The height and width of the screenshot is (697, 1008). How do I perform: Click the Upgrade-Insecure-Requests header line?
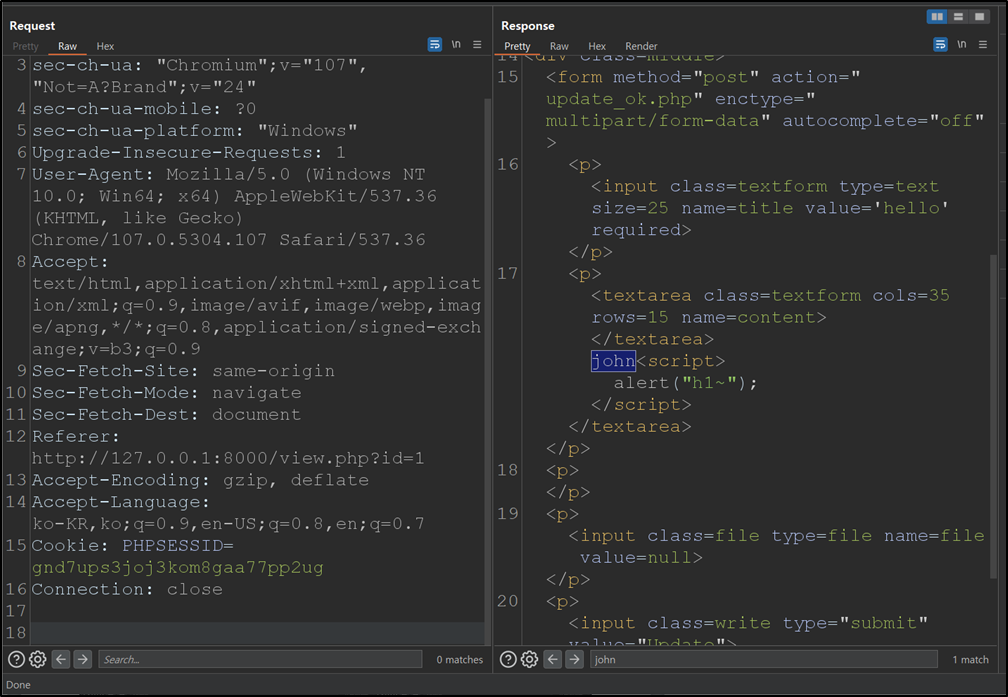188,152
